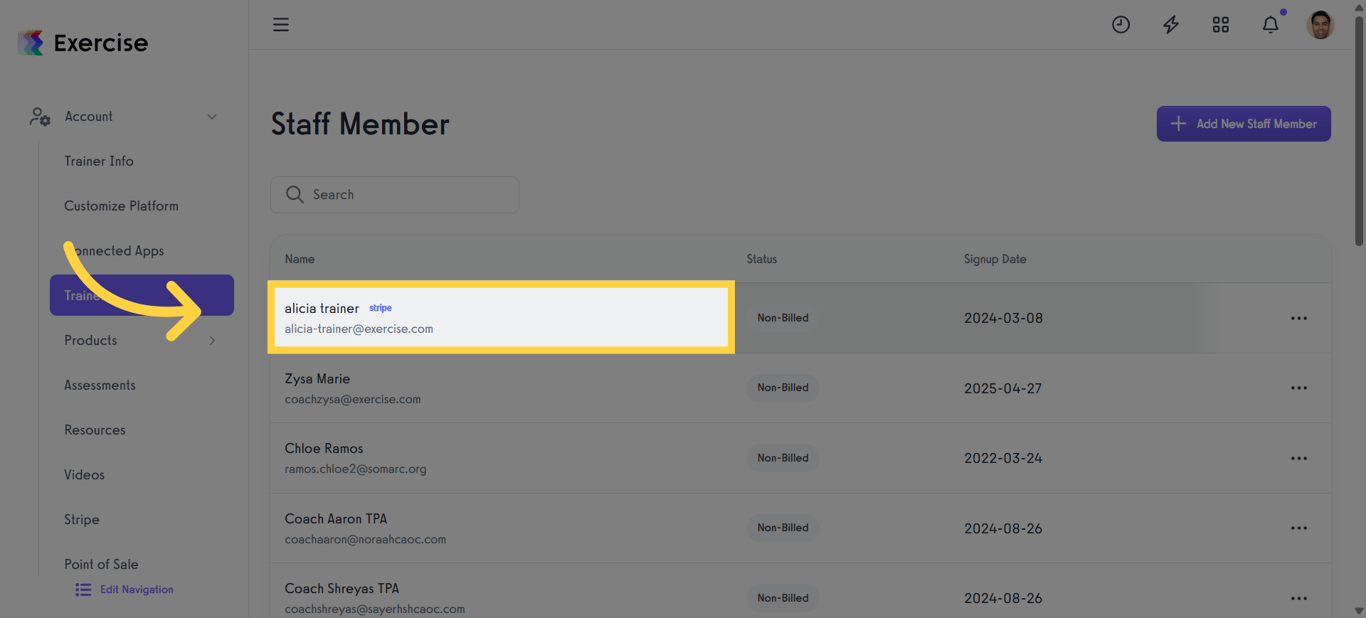
Task: Open options for Coach Aaron TPA
Action: click(1298, 528)
